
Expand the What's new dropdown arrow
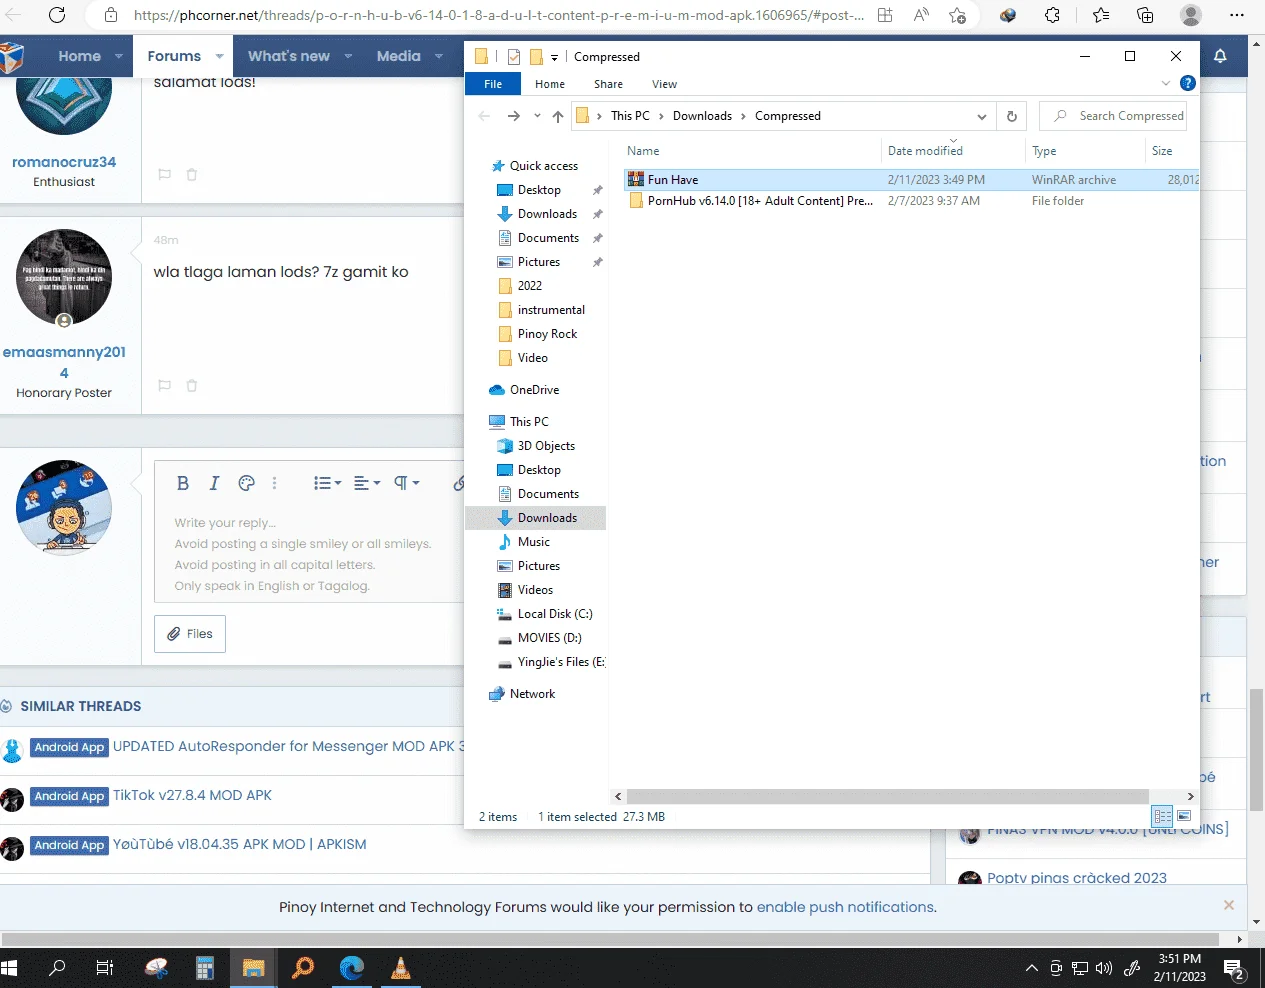348,56
